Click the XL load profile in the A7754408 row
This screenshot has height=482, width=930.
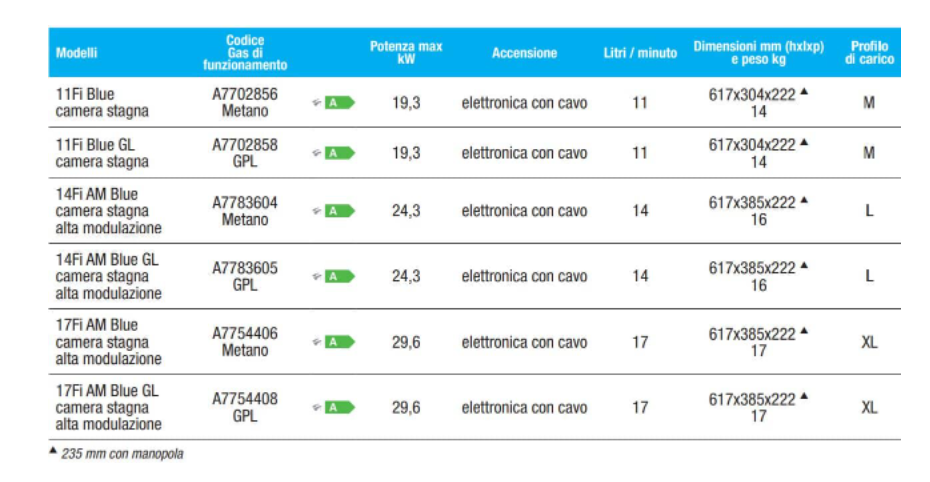(x=869, y=407)
